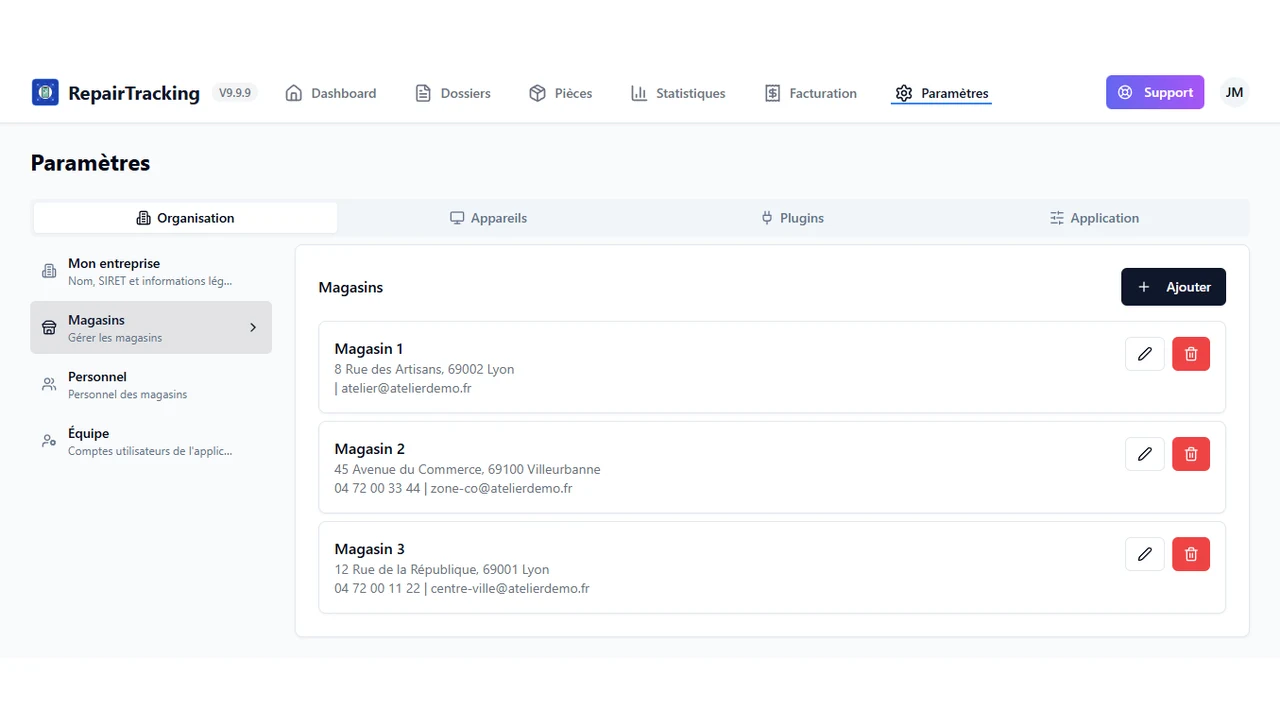Delete Magasin 2 using trash icon
Viewport: 1280px width, 720px height.
1191,454
